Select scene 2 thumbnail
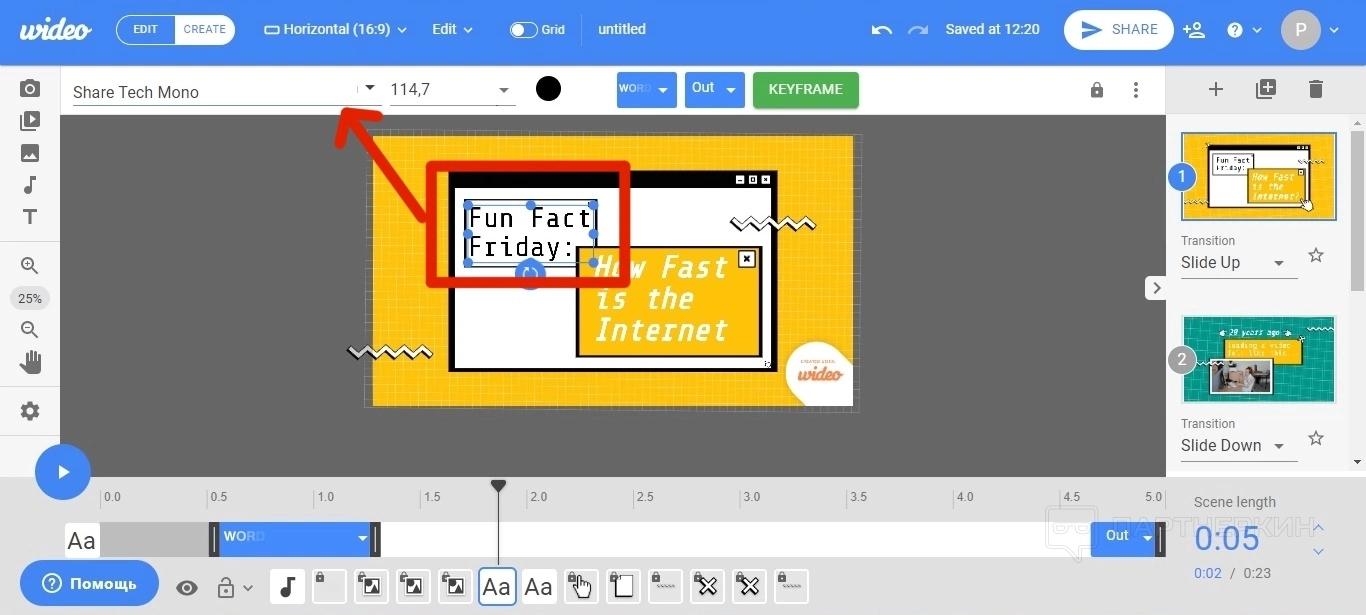Viewport: 1366px width, 615px height. tap(1259, 359)
